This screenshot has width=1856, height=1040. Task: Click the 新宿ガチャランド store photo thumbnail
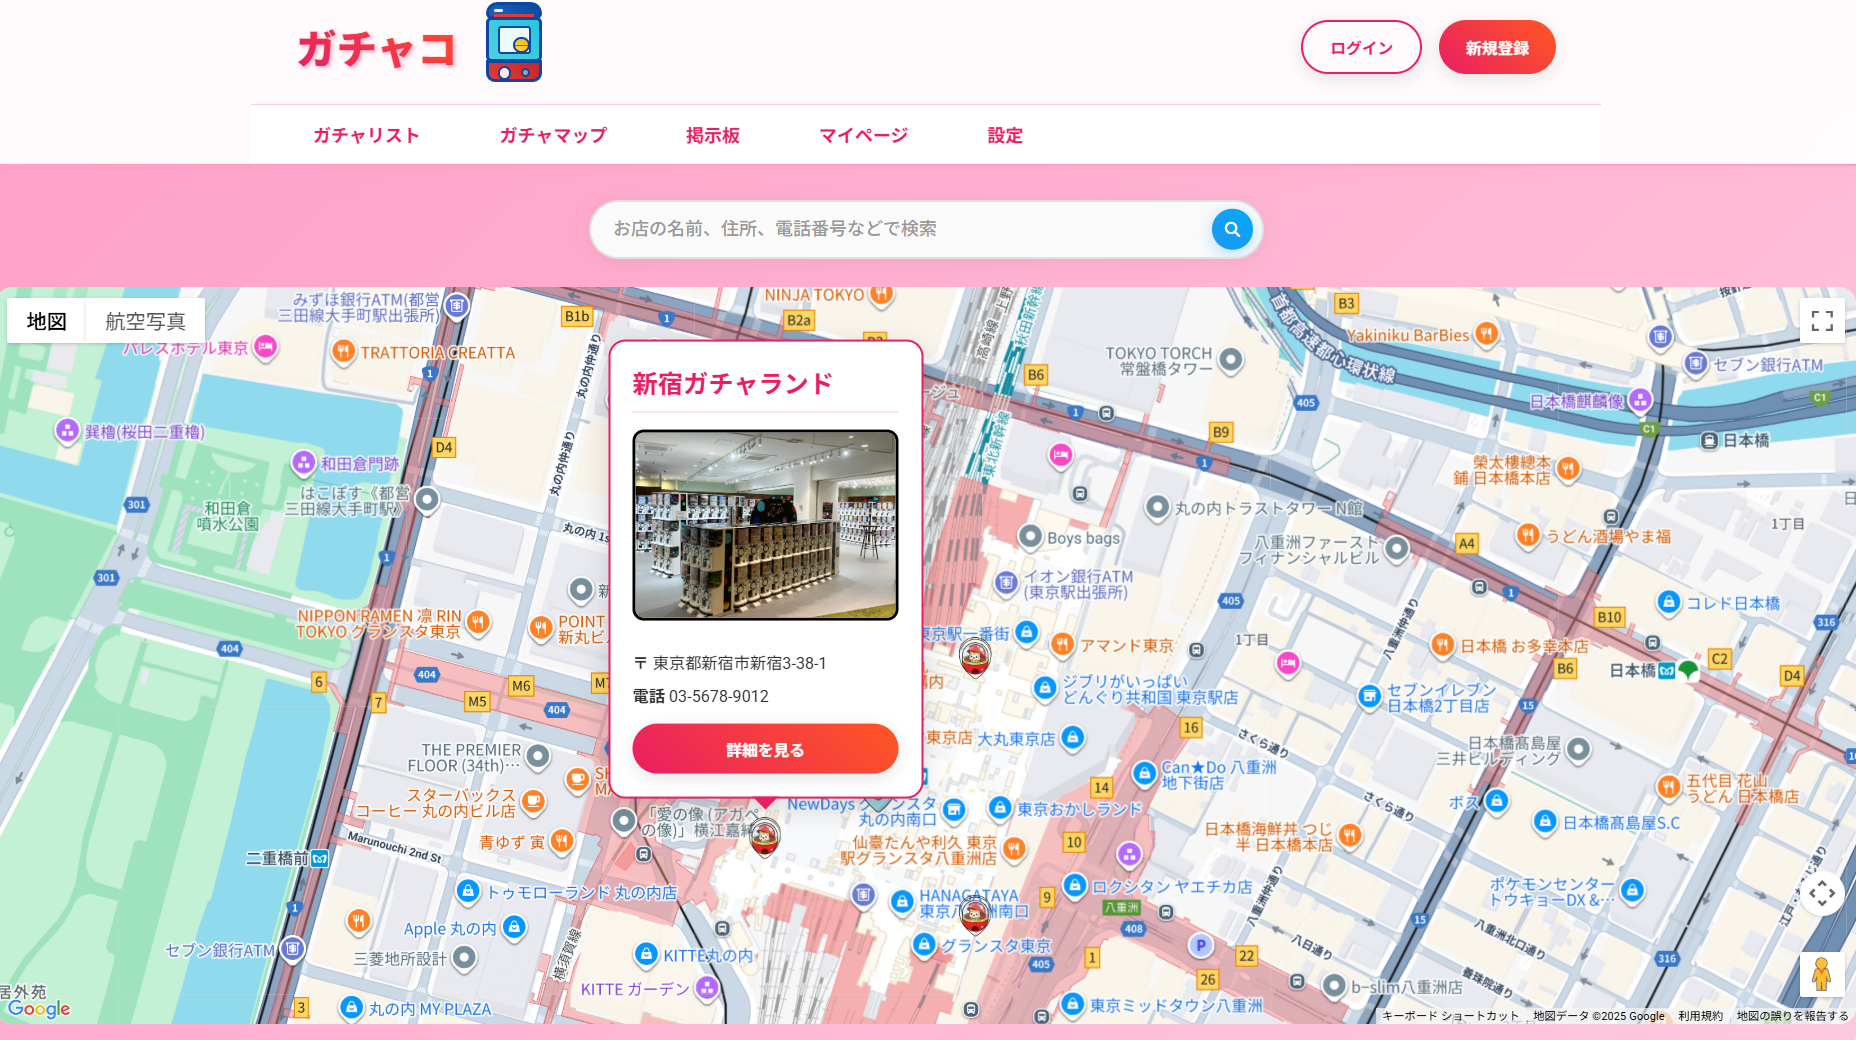765,525
